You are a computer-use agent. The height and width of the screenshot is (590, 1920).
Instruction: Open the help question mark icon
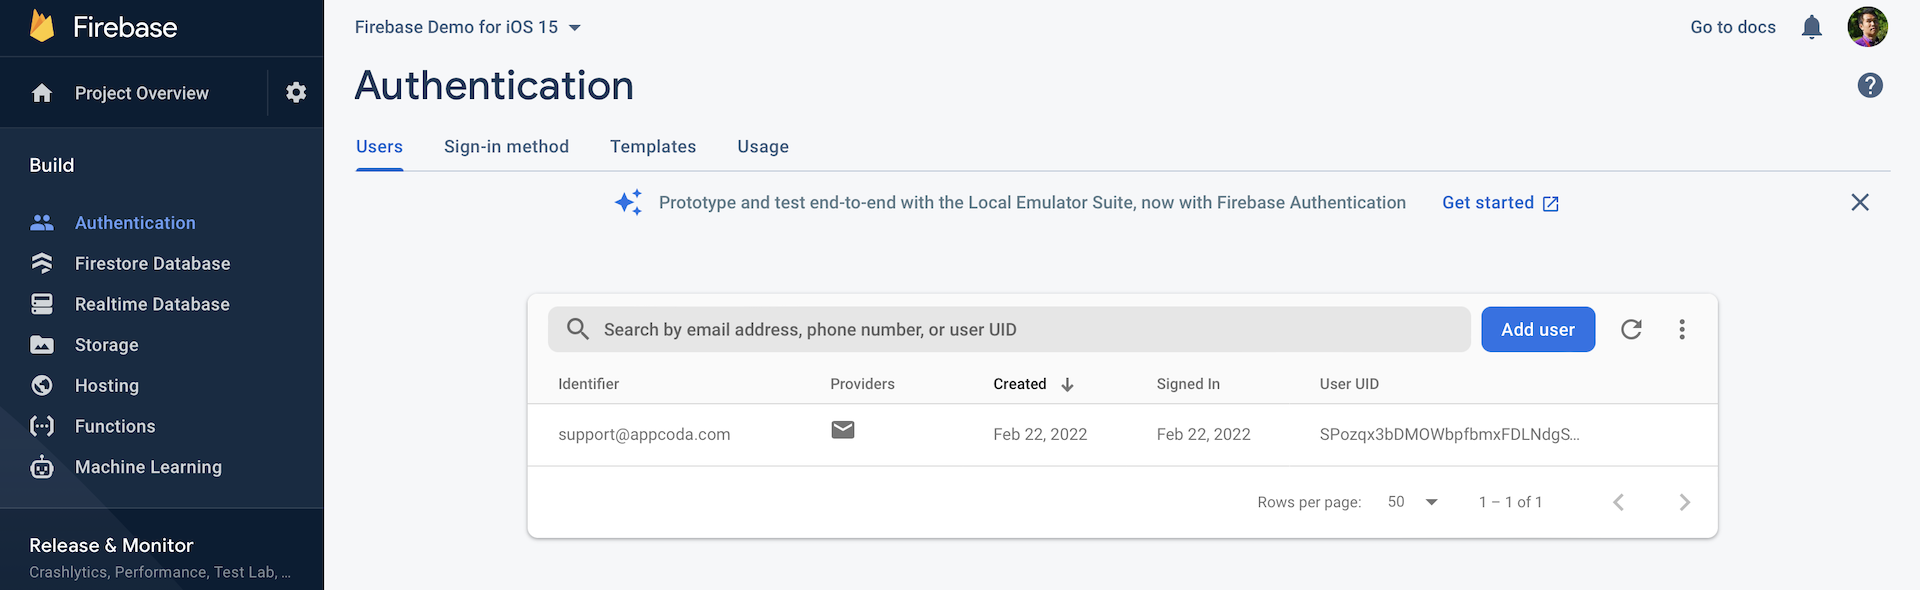(1869, 86)
